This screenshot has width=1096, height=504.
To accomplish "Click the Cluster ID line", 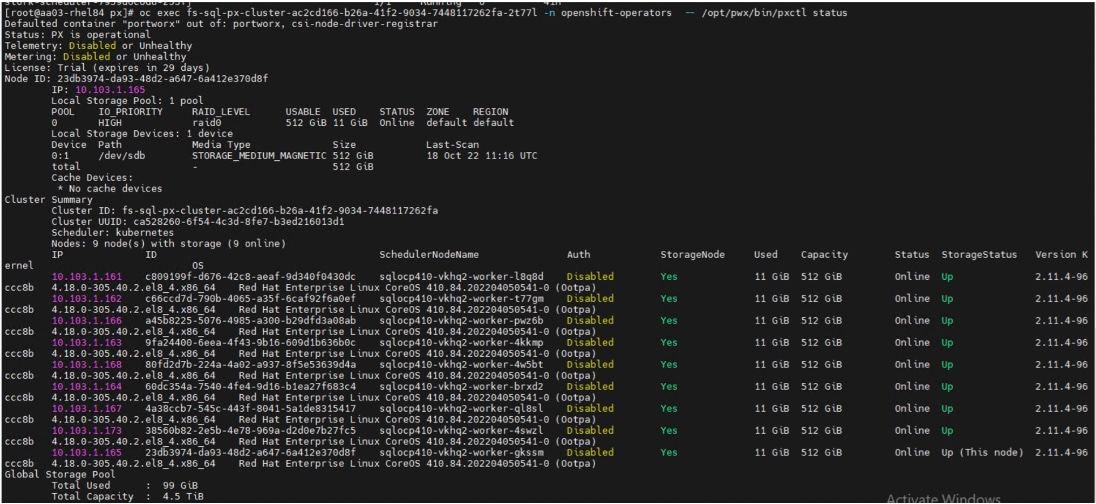I will [x=245, y=210].
